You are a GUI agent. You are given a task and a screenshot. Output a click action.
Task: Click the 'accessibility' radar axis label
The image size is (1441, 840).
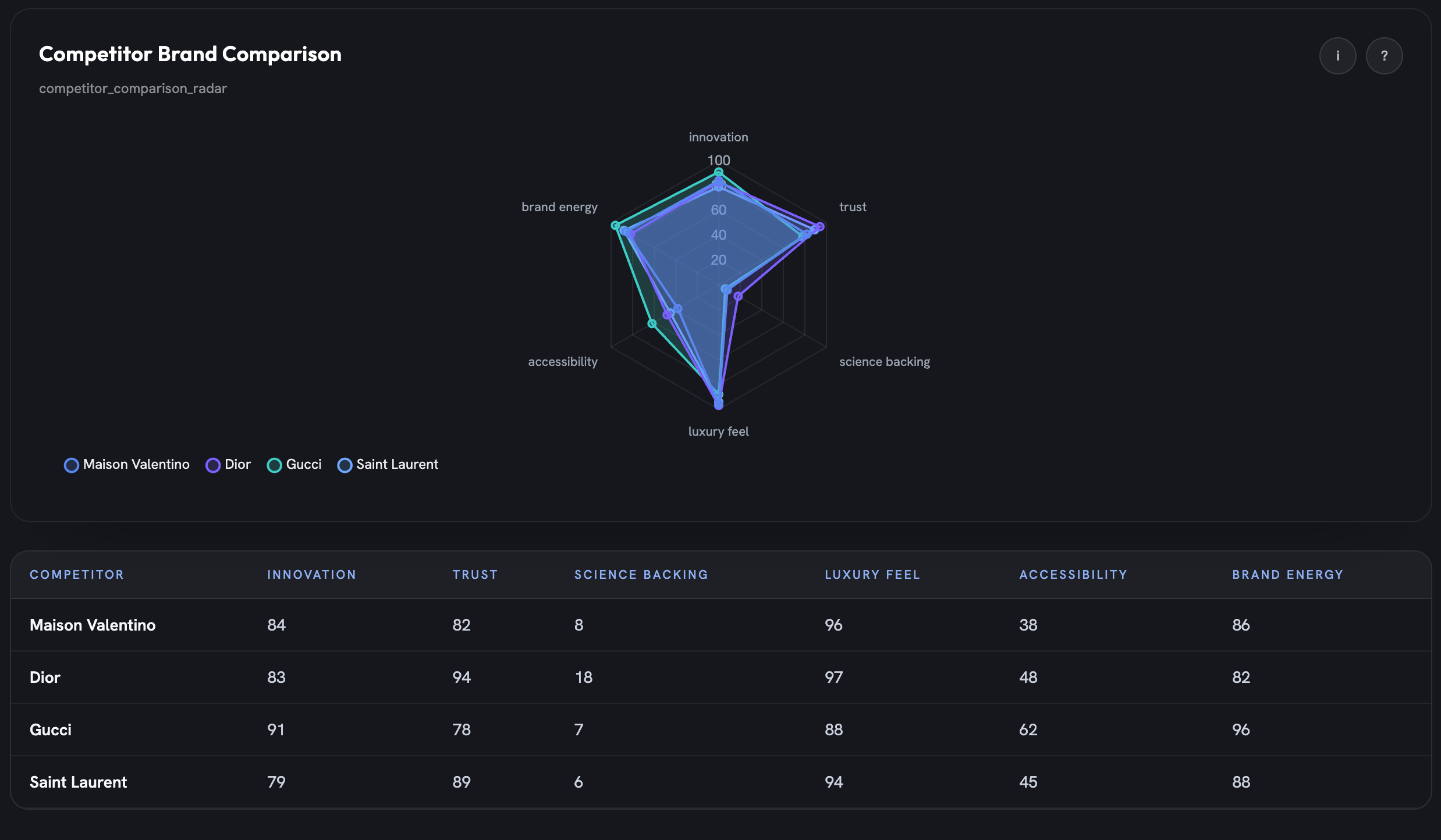tap(563, 362)
